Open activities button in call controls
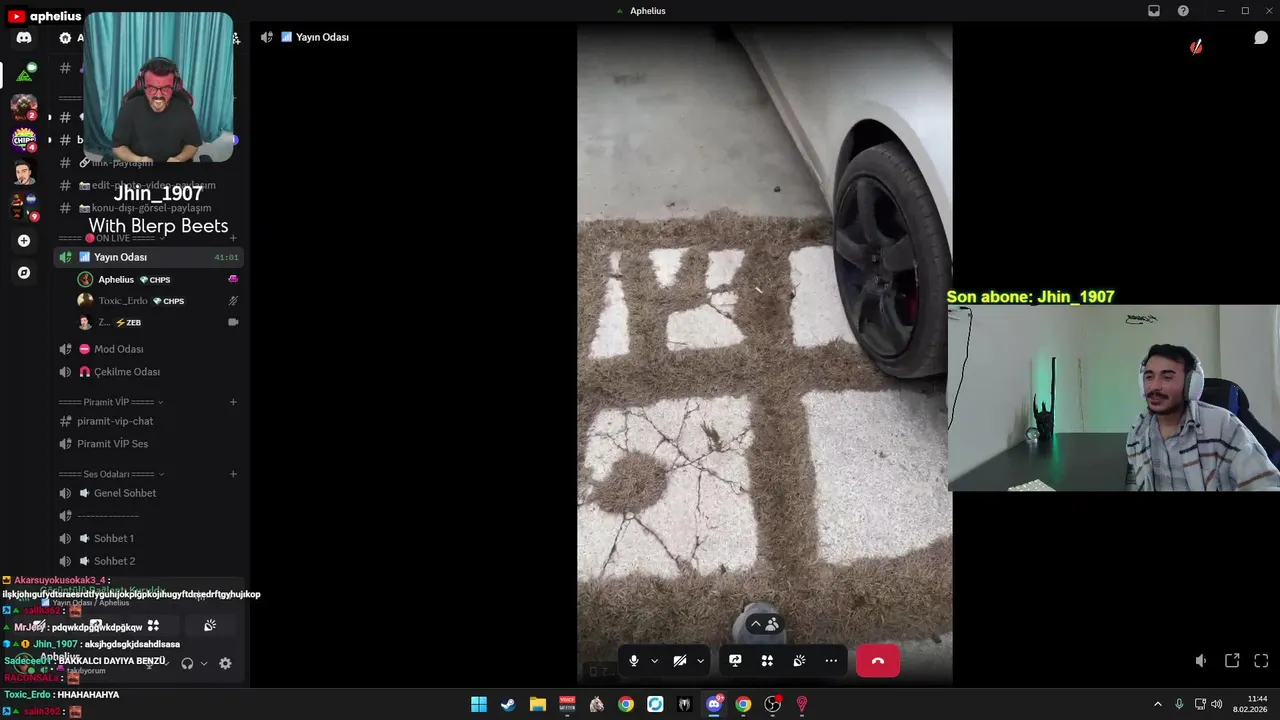 (x=767, y=661)
